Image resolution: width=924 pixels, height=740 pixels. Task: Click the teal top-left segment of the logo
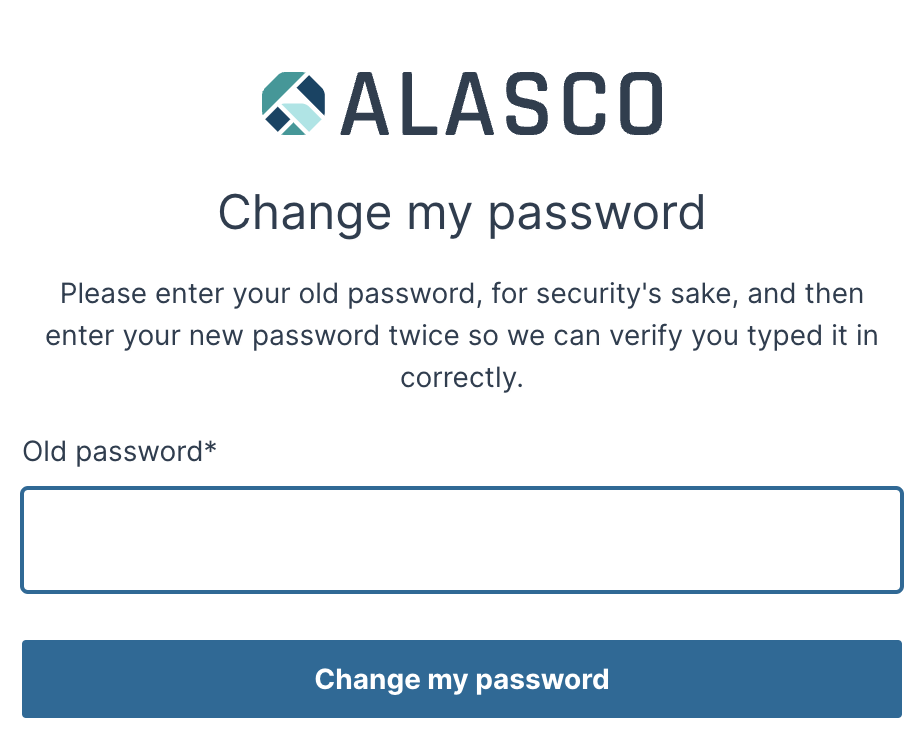pos(279,88)
